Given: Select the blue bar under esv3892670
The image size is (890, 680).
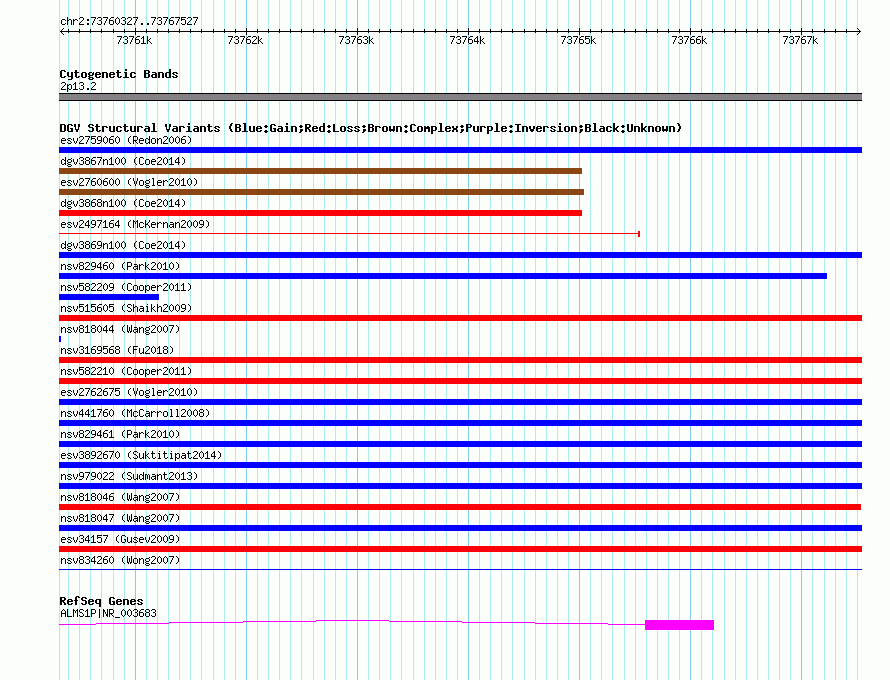Looking at the screenshot, I should pos(460,465).
